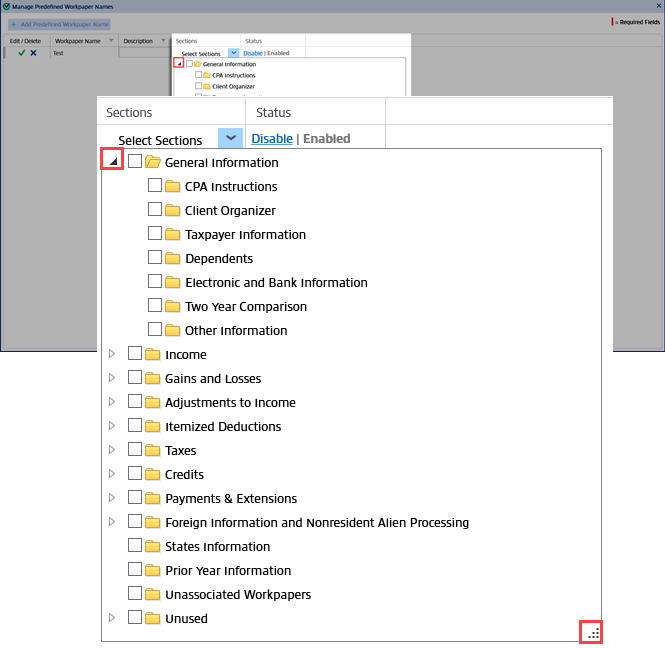Click Add Predefined Workpaper Name button

tap(59, 24)
